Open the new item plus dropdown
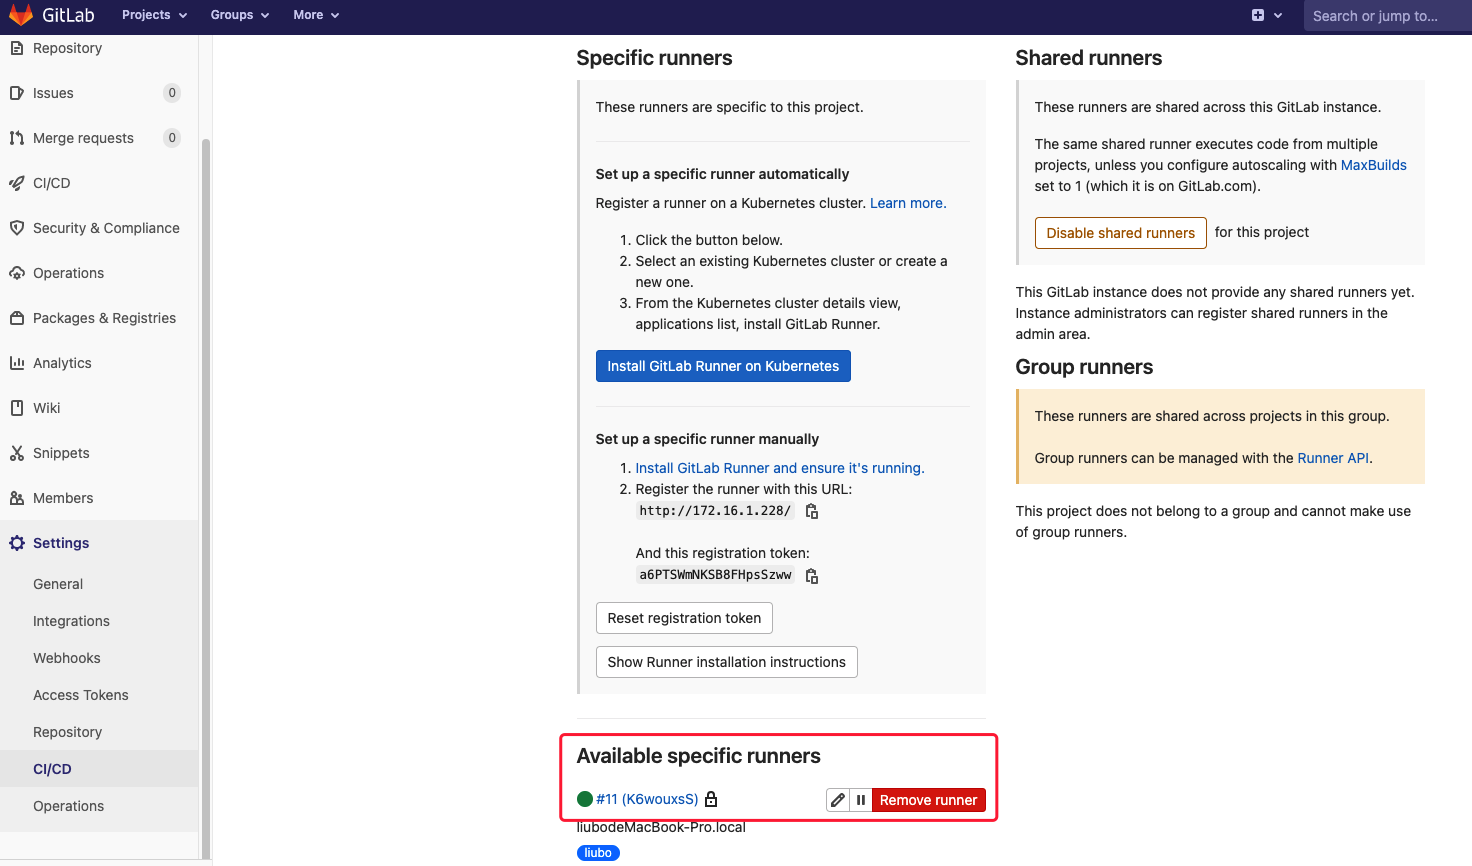 point(1266,15)
